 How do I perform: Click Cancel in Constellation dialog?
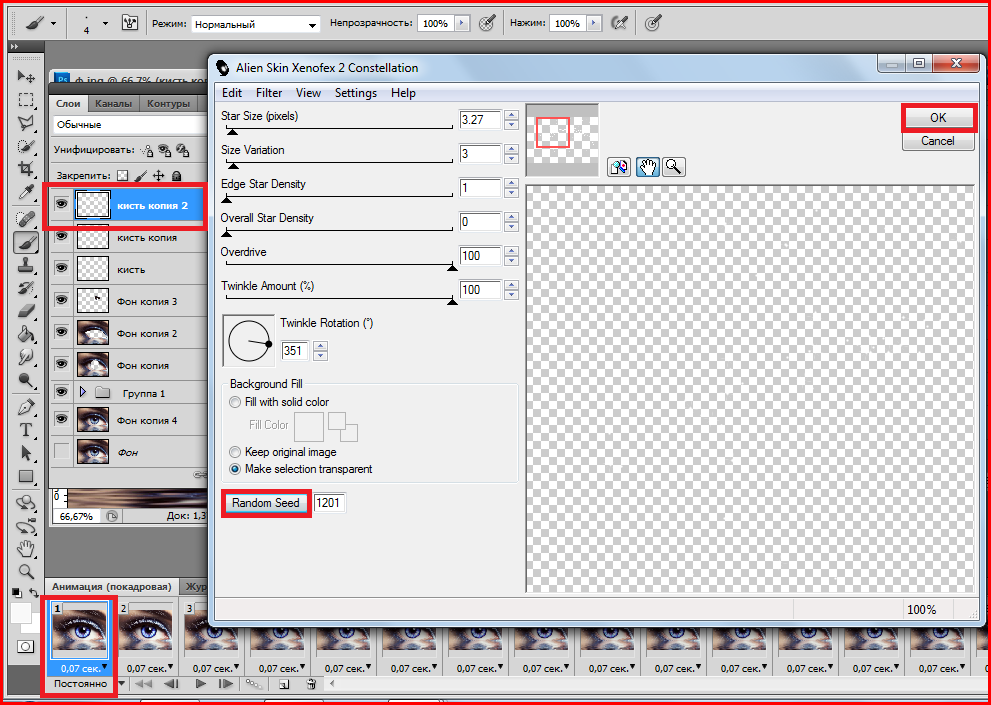[x=938, y=140]
